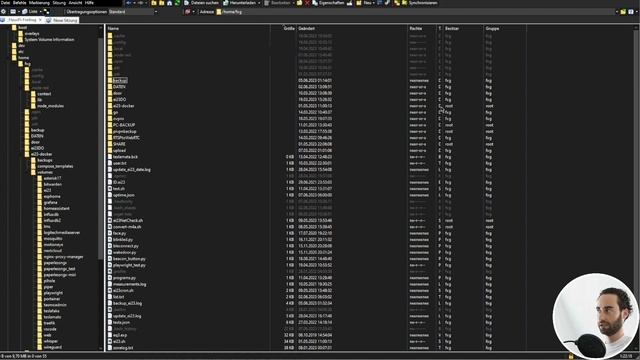This screenshot has width=640, height=360.
Task: Open the Sitzung menu
Action: (59, 2)
